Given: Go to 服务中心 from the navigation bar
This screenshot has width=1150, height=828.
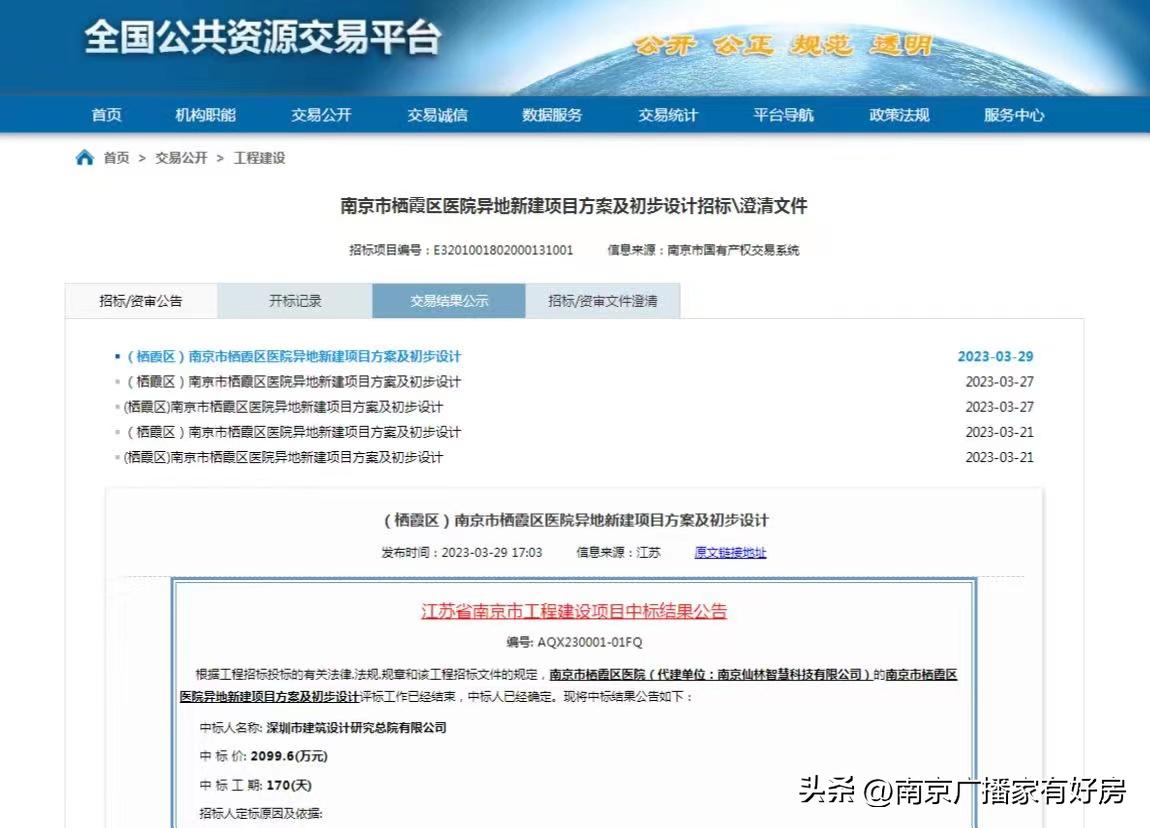Looking at the screenshot, I should coord(1012,115).
